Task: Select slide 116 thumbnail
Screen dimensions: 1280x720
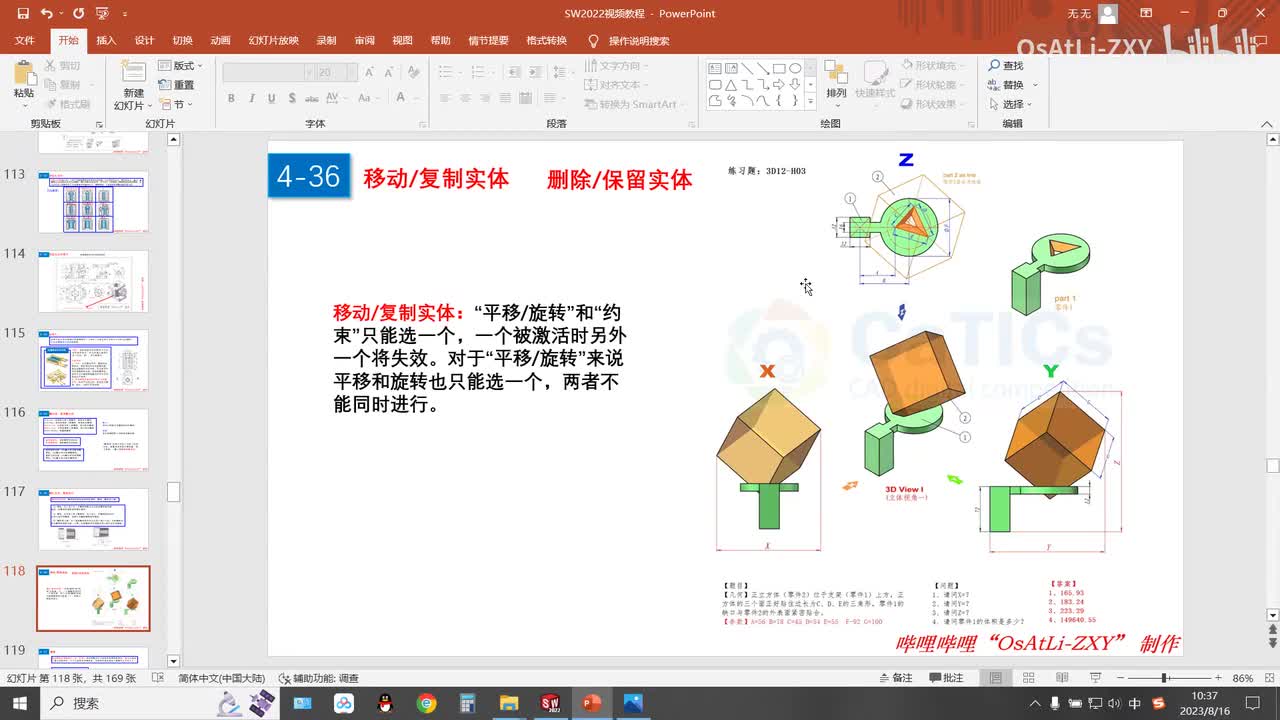Action: coord(93,440)
